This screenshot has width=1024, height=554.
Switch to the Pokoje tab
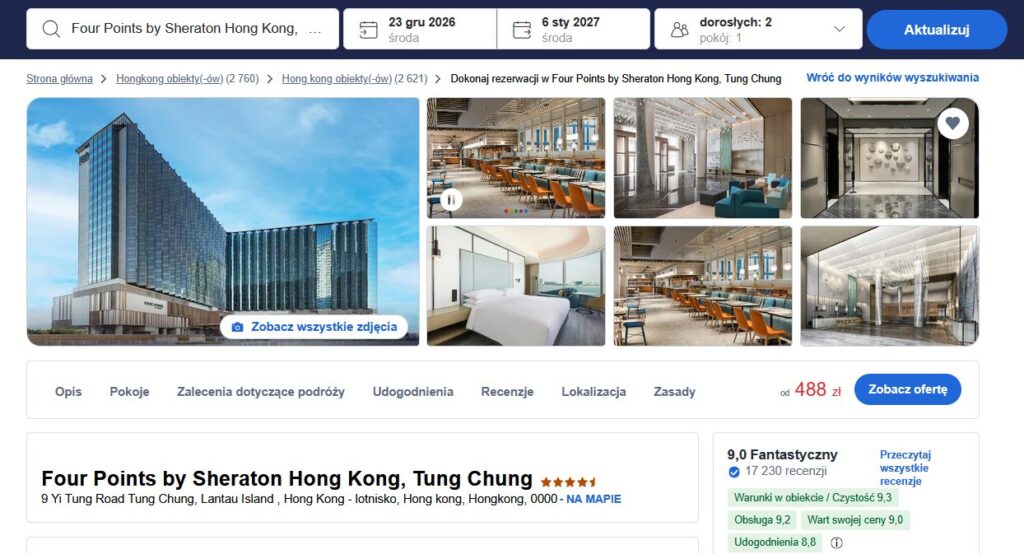pos(129,391)
